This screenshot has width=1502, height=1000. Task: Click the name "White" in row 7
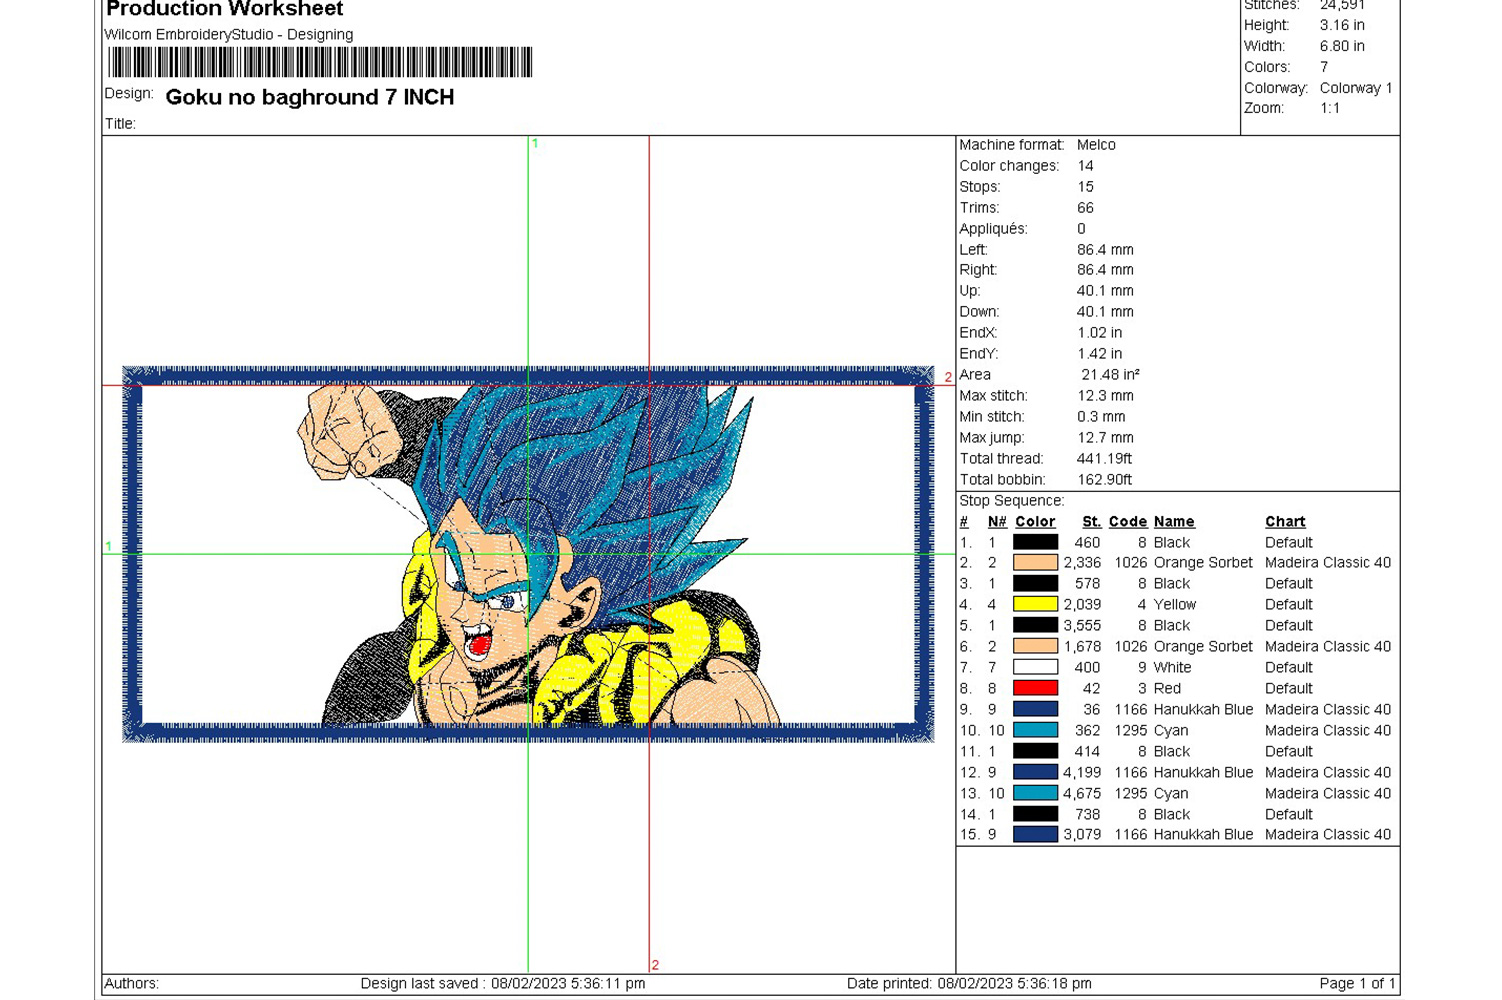pyautogui.click(x=1172, y=668)
